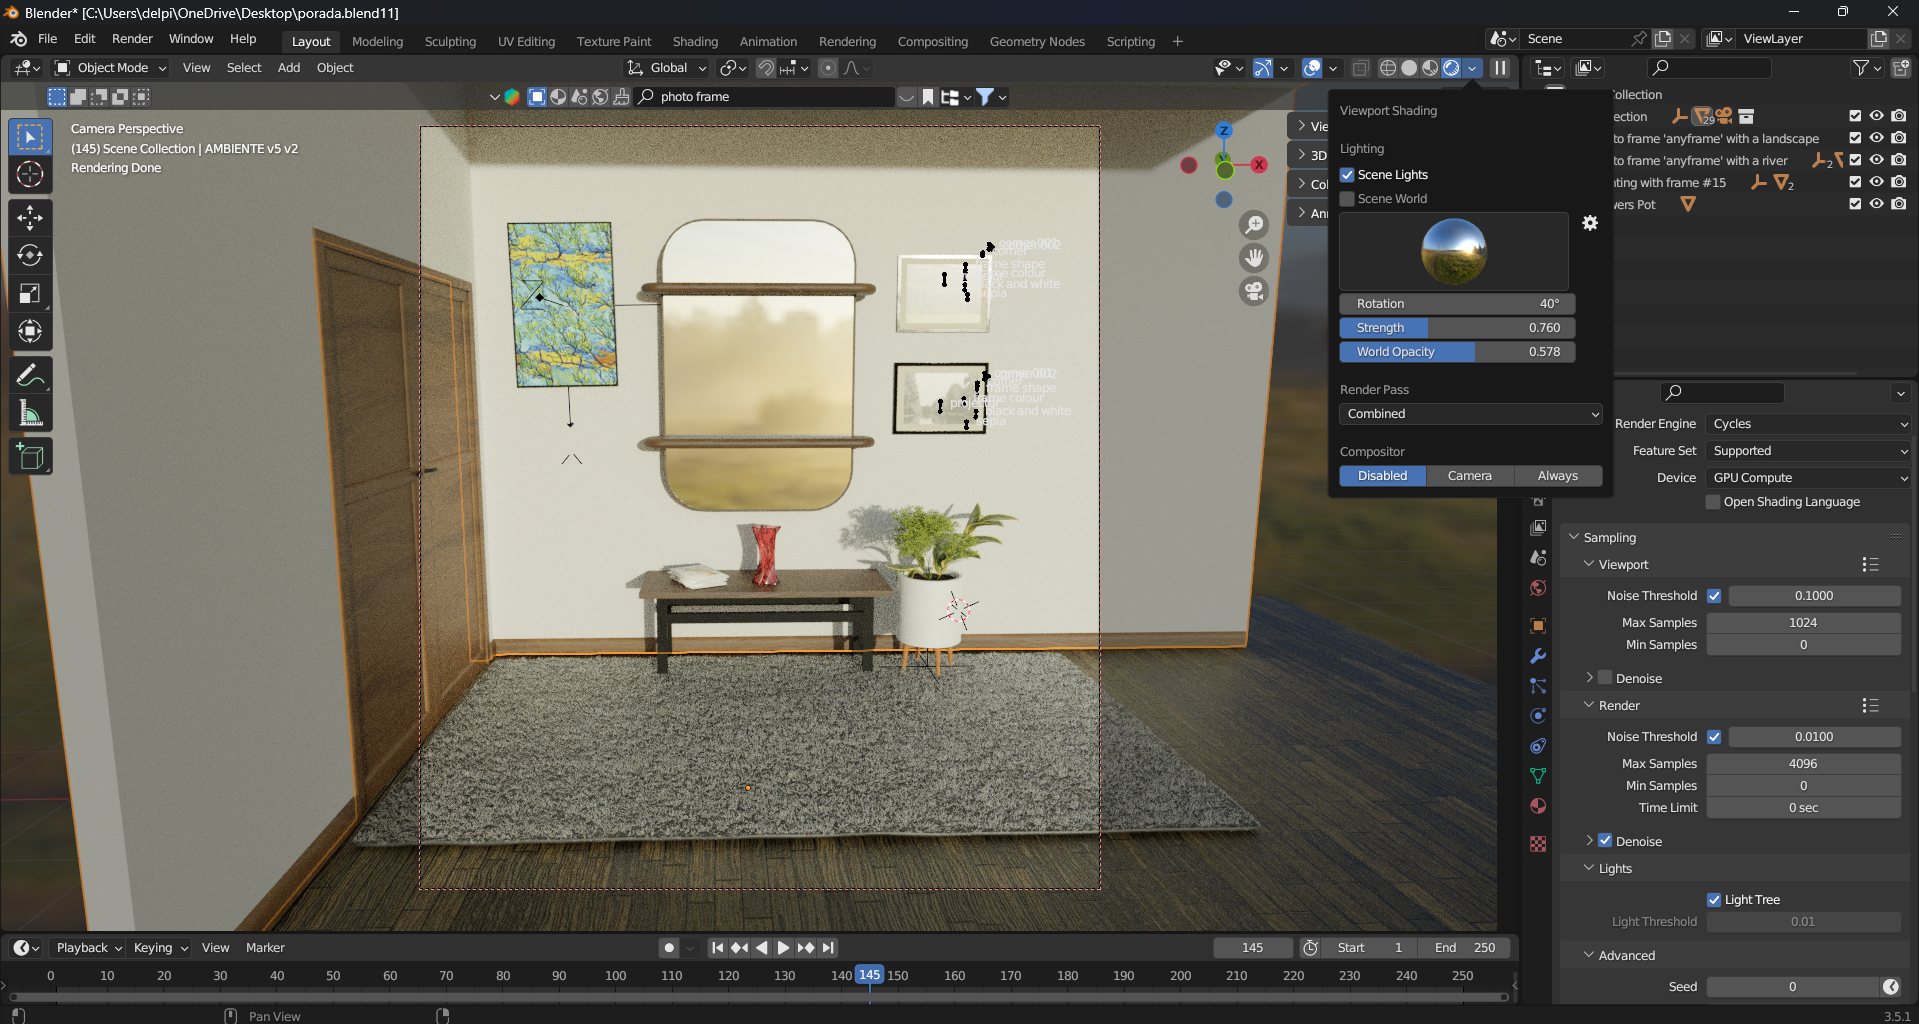Open the Render menu
Viewport: 1919px width, 1024px height.
pos(132,39)
